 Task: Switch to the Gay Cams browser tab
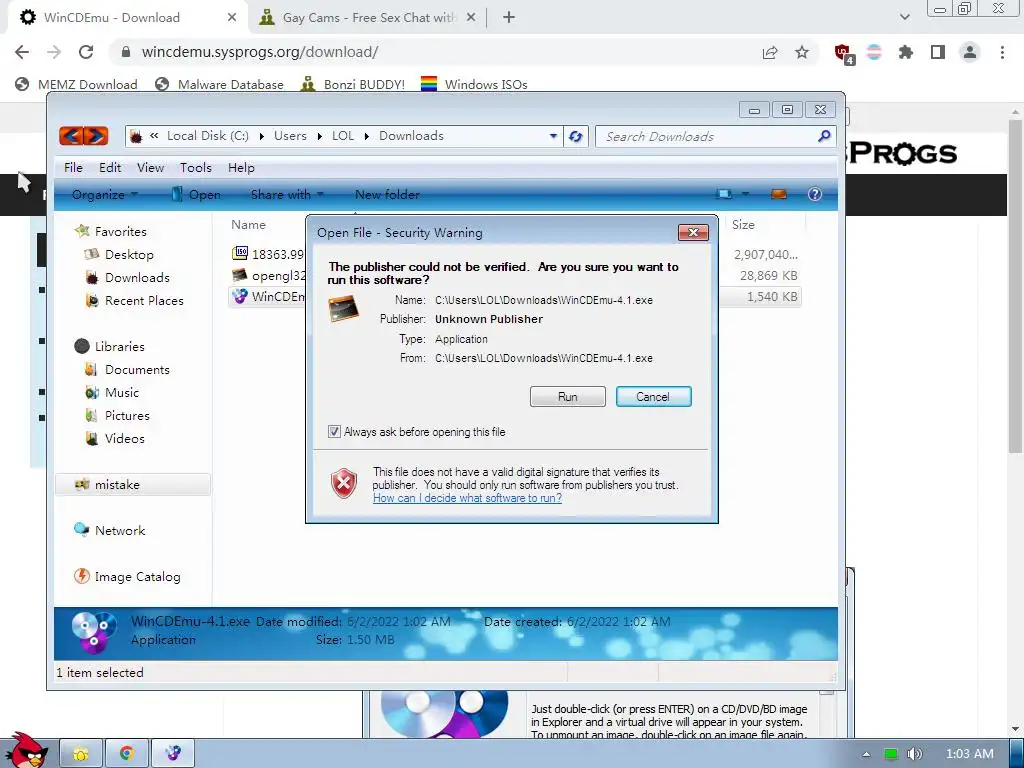[x=369, y=18]
